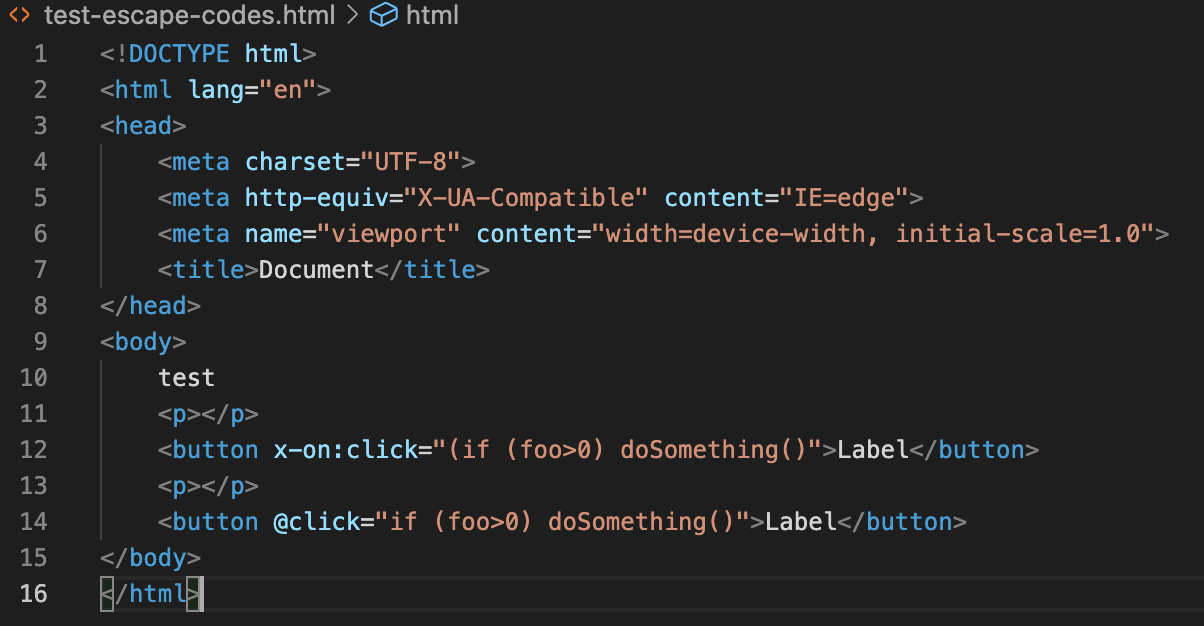Click the closing html tag on line 16
The width and height of the screenshot is (1204, 626).
click(150, 594)
